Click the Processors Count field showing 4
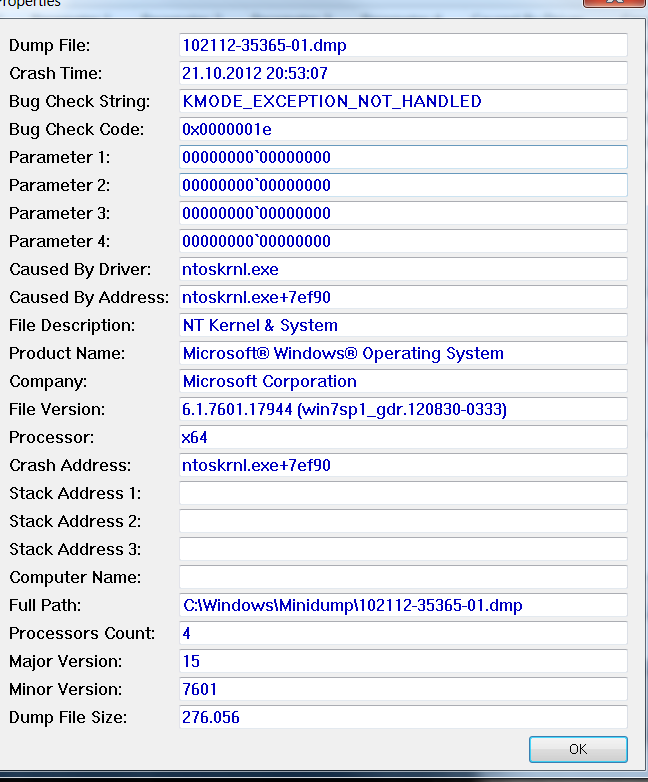Screen dimensions: 648x782 [403, 633]
